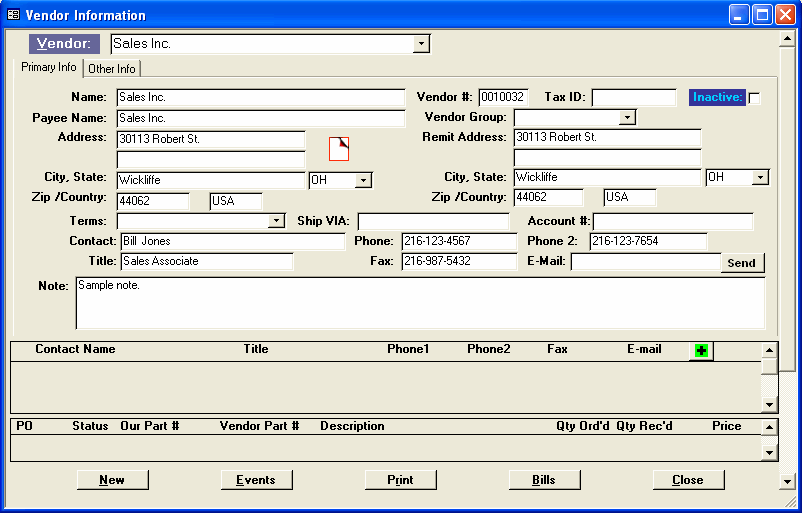802x513 pixels.
Task: Click the Tax ID input field
Action: [634, 98]
